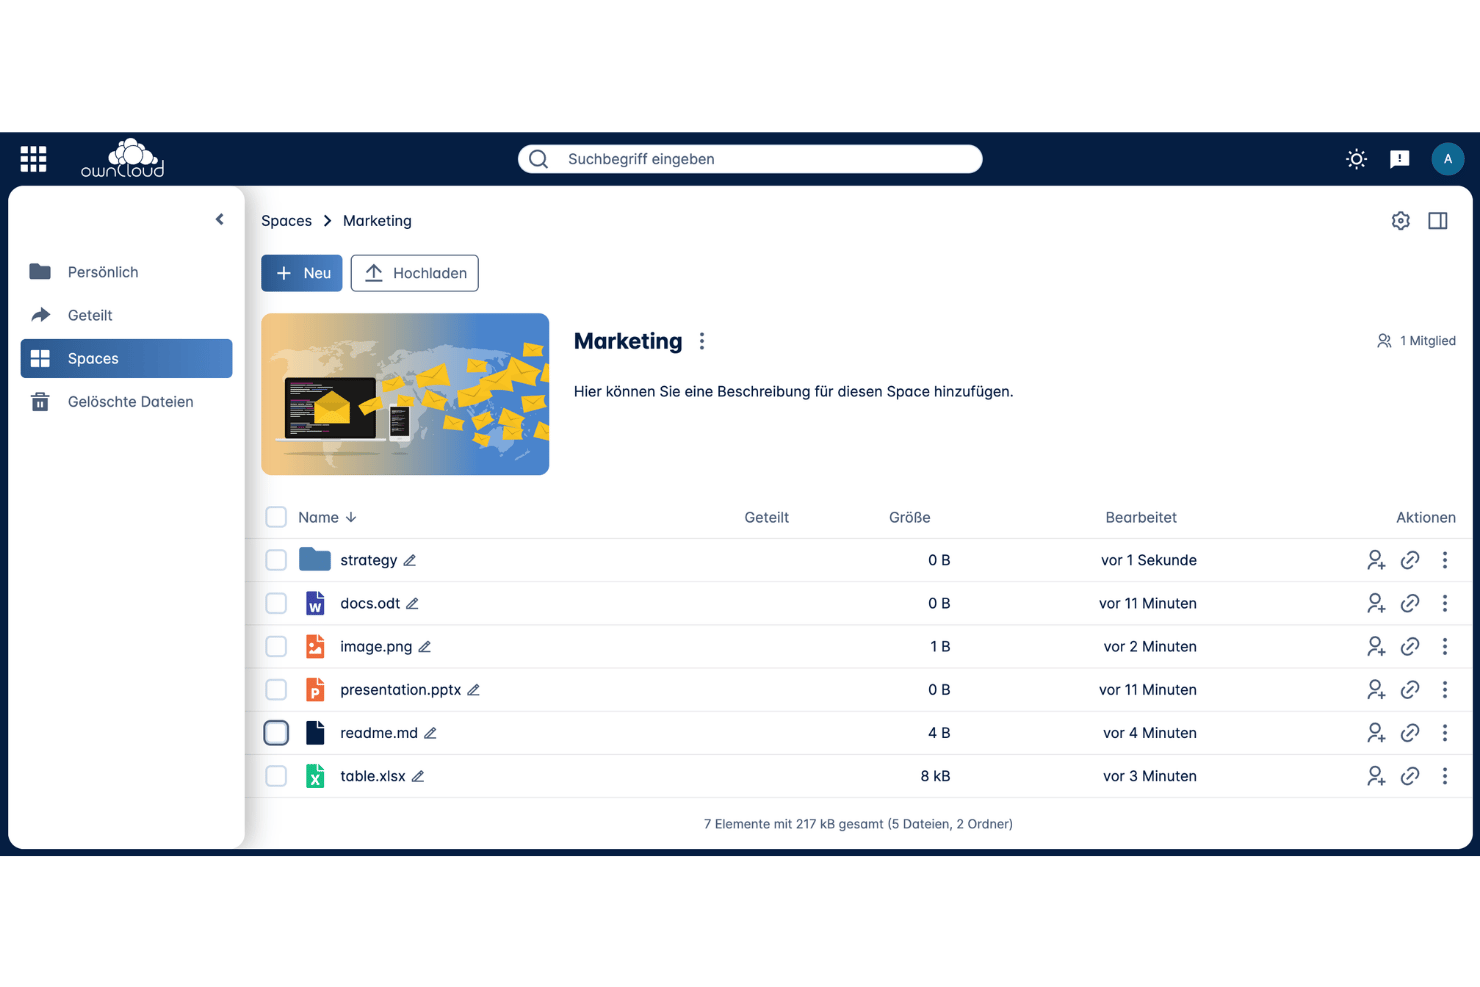
Task: Rename docs.odt using pencil icon
Action: 412,603
